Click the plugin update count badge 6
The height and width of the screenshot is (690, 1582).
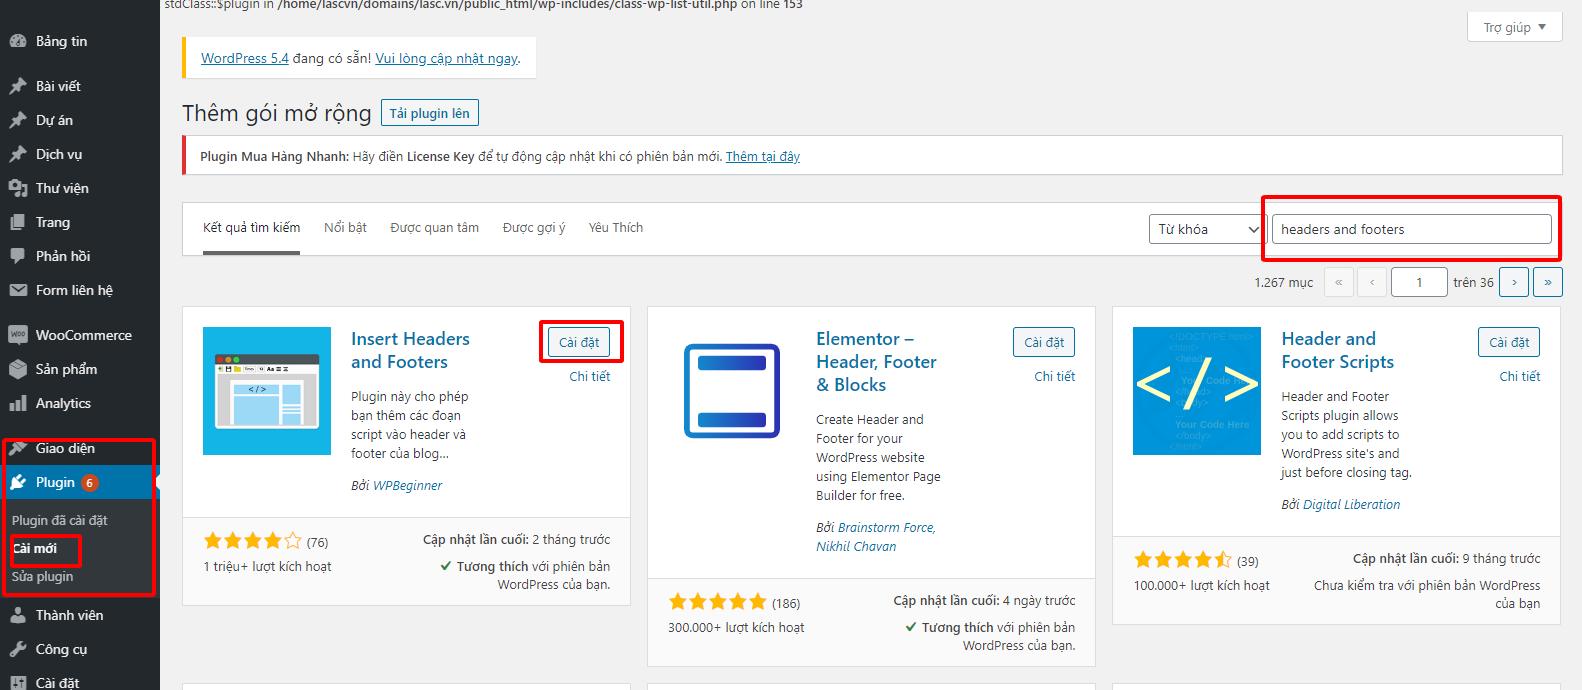[x=89, y=483]
